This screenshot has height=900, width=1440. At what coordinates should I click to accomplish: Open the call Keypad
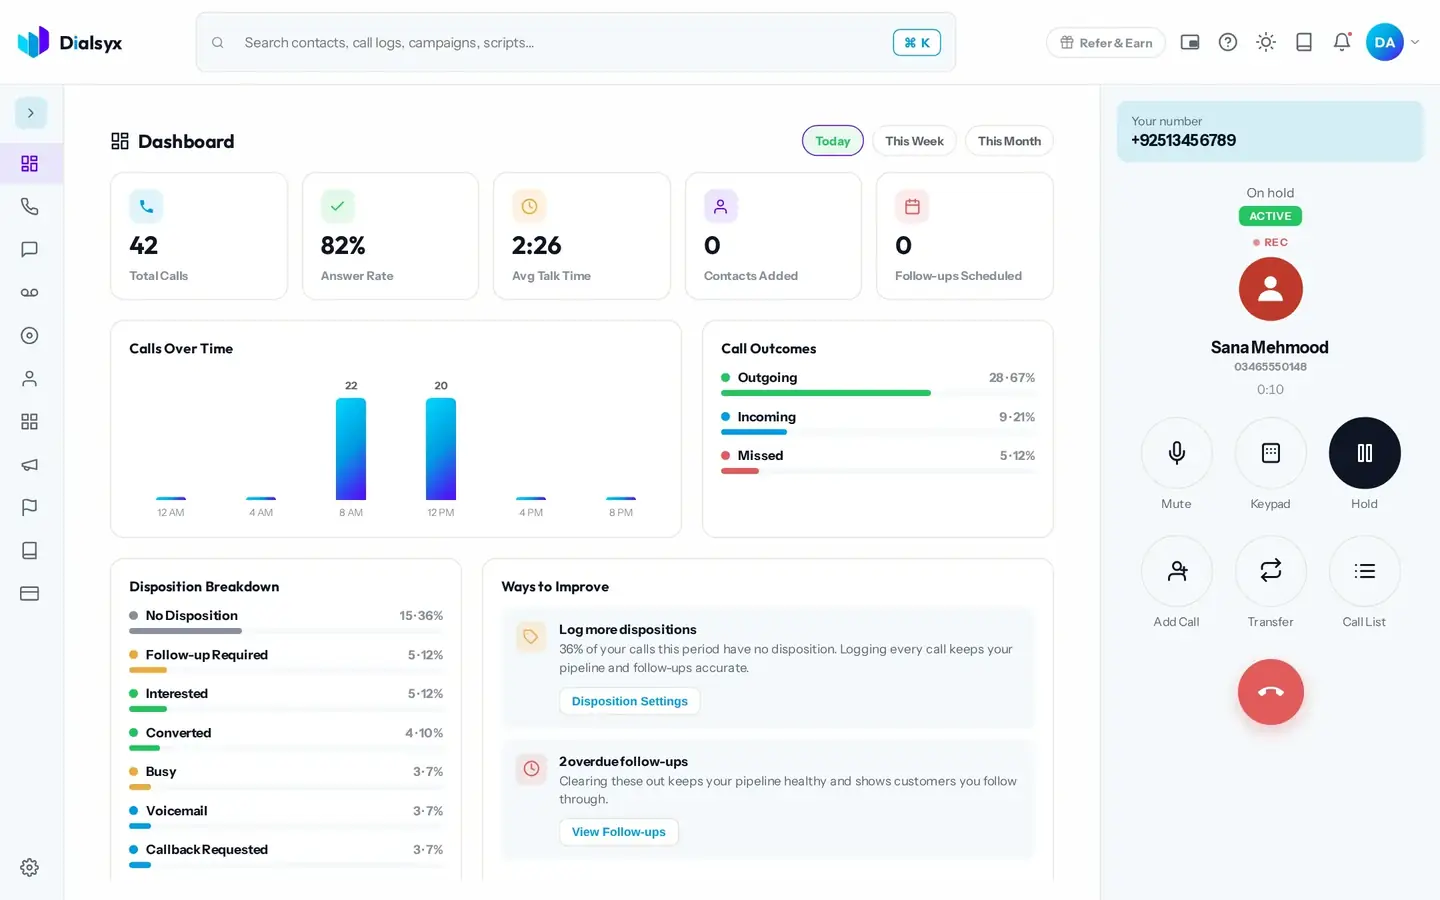(1271, 453)
